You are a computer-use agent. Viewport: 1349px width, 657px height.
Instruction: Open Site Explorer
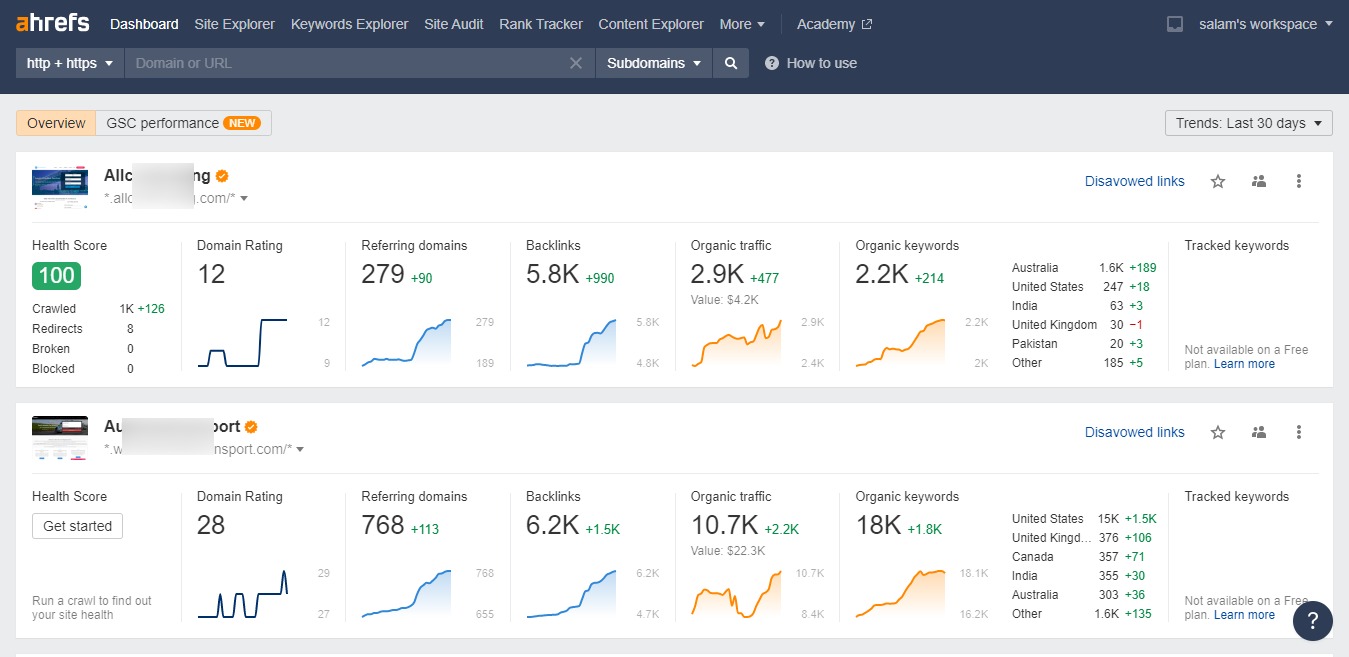235,24
